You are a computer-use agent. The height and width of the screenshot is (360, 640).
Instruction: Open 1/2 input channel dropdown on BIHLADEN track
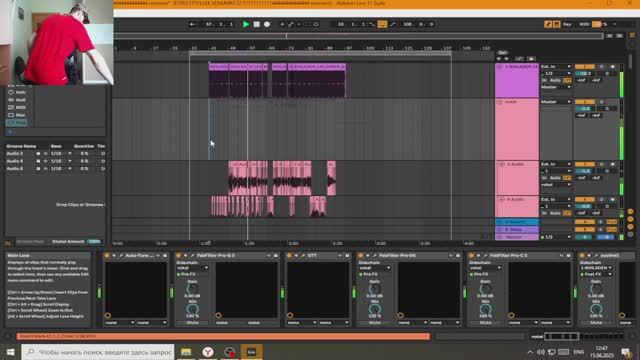(556, 73)
